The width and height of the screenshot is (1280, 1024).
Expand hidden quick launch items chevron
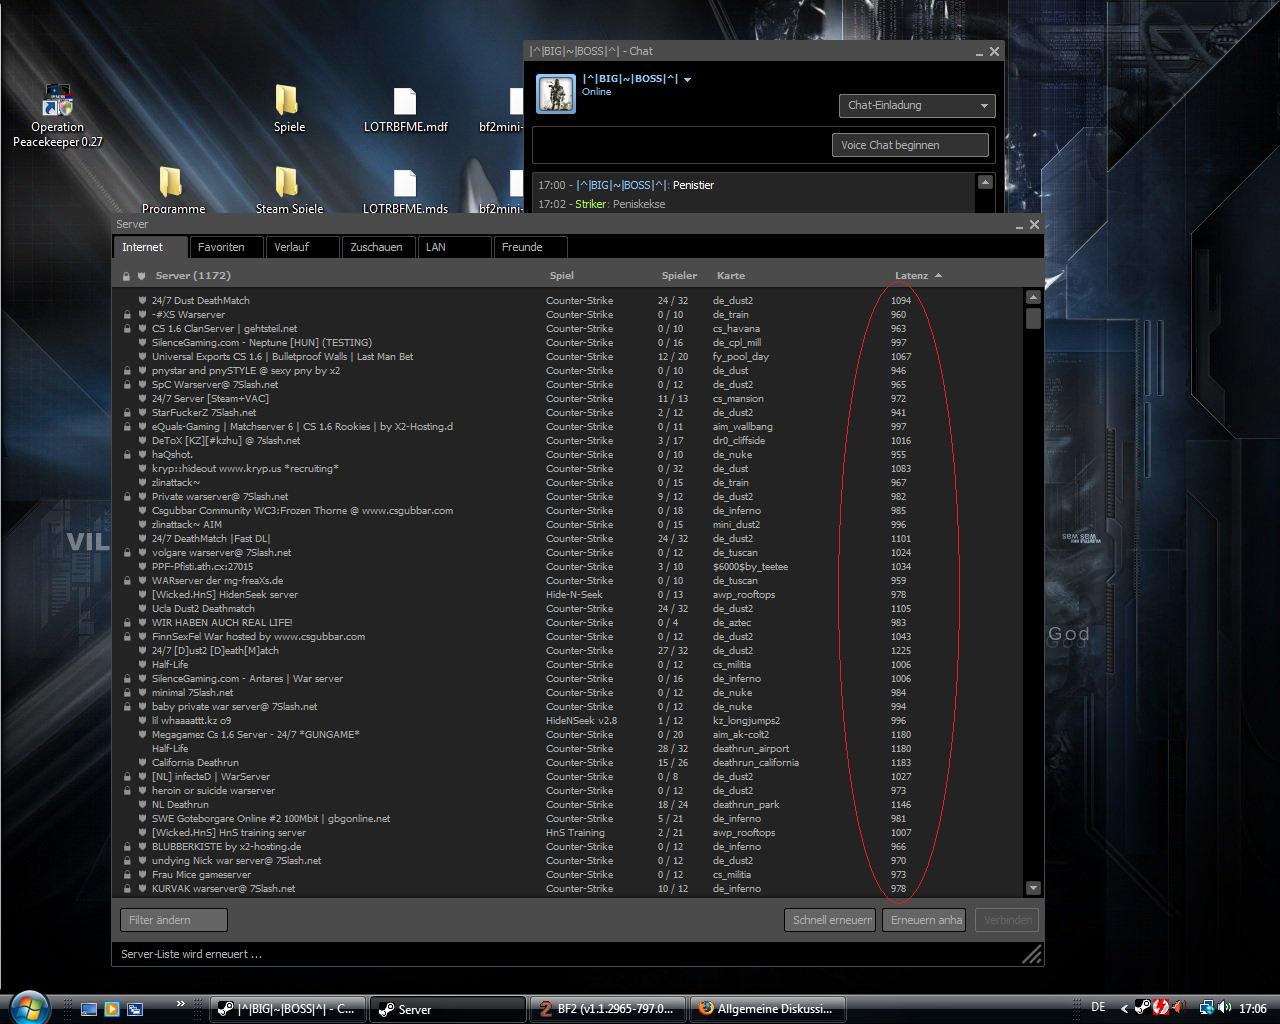coord(181,1003)
